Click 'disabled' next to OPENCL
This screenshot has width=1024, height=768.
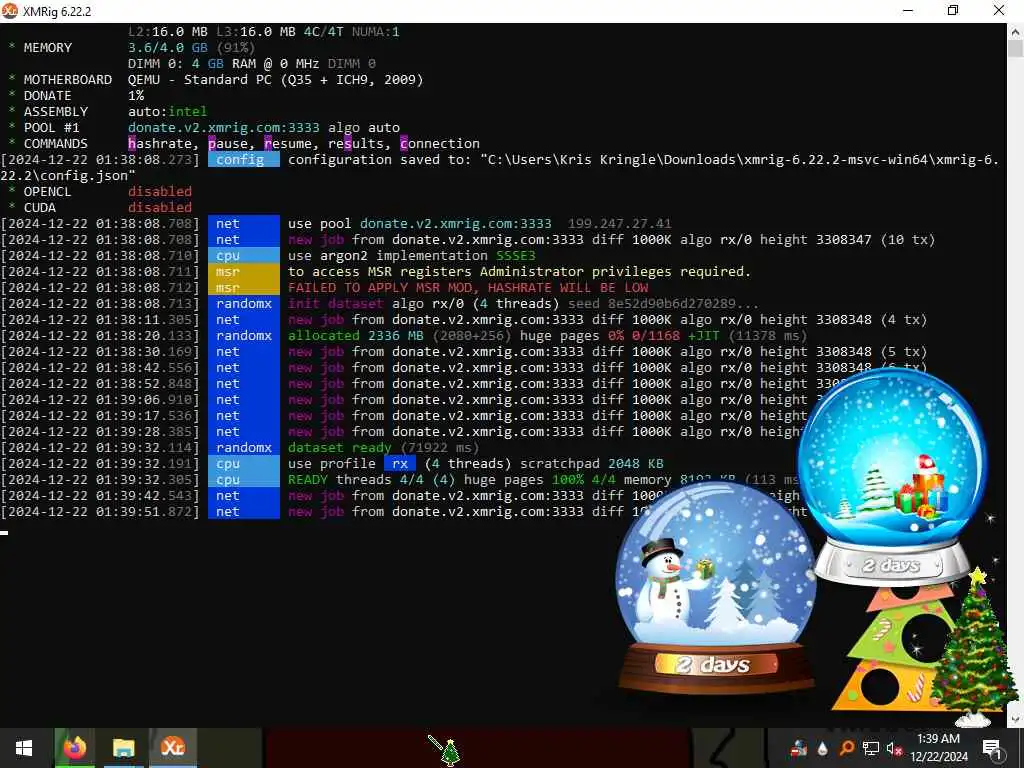coord(160,192)
